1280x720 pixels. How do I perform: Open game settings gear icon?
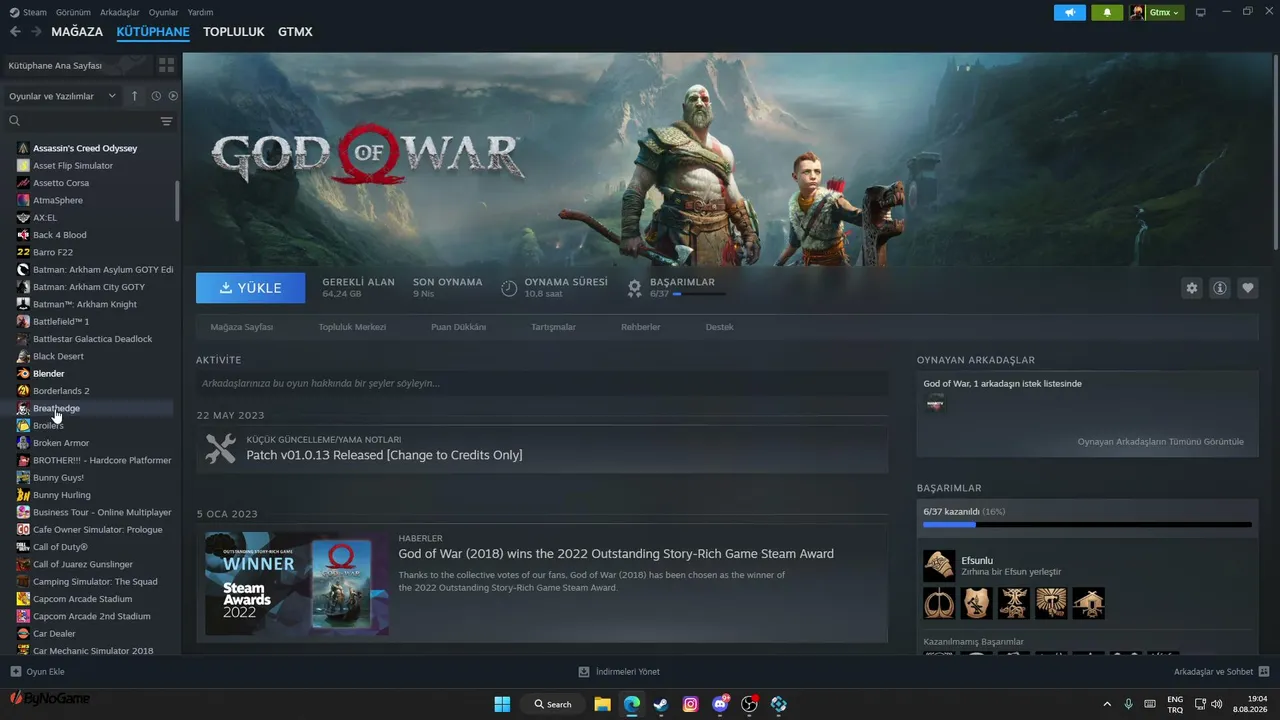[1192, 288]
